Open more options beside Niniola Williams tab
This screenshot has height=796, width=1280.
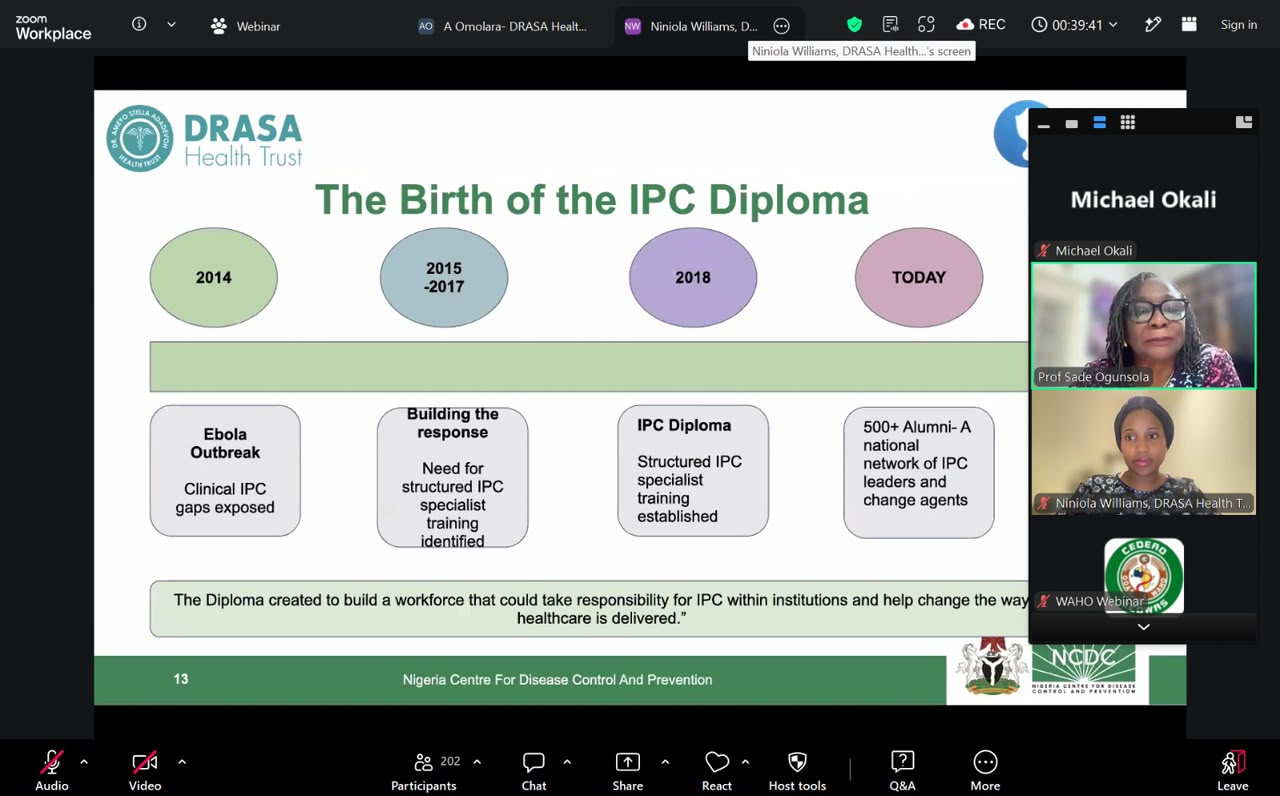[x=781, y=26]
